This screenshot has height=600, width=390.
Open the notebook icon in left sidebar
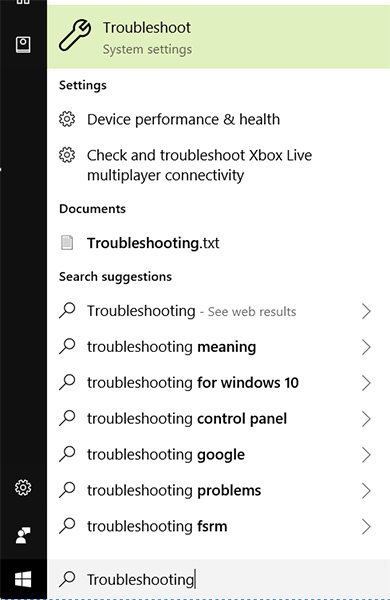(x=23, y=45)
